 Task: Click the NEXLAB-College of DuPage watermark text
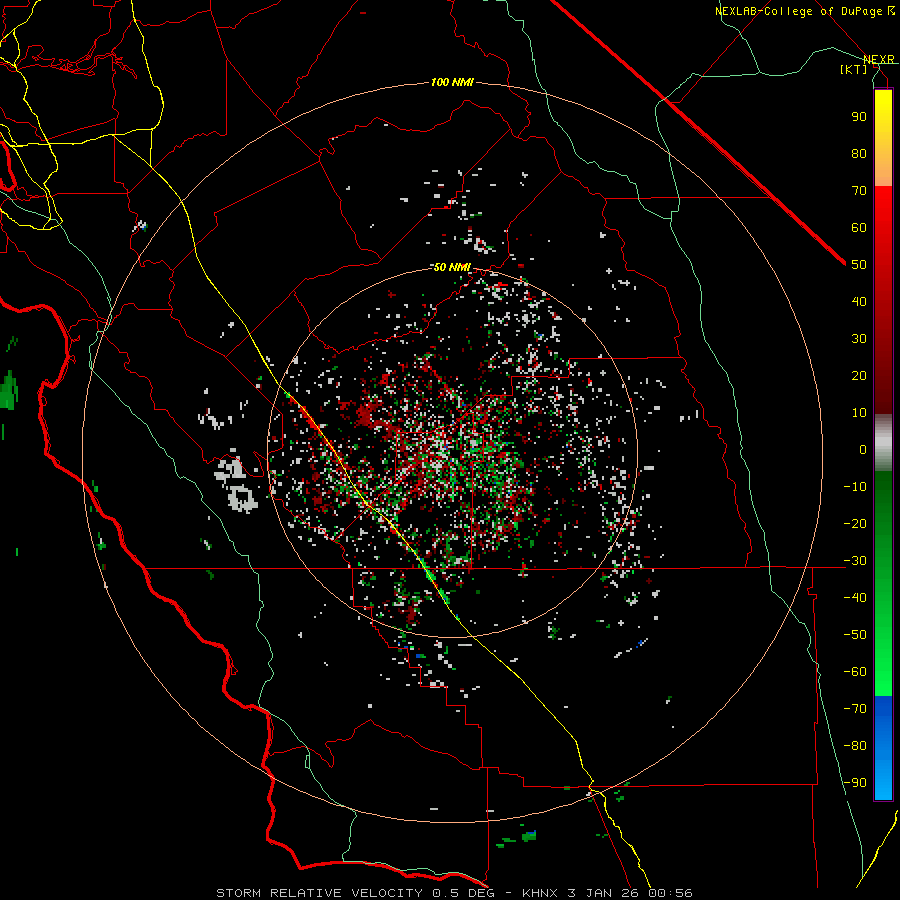804,11
